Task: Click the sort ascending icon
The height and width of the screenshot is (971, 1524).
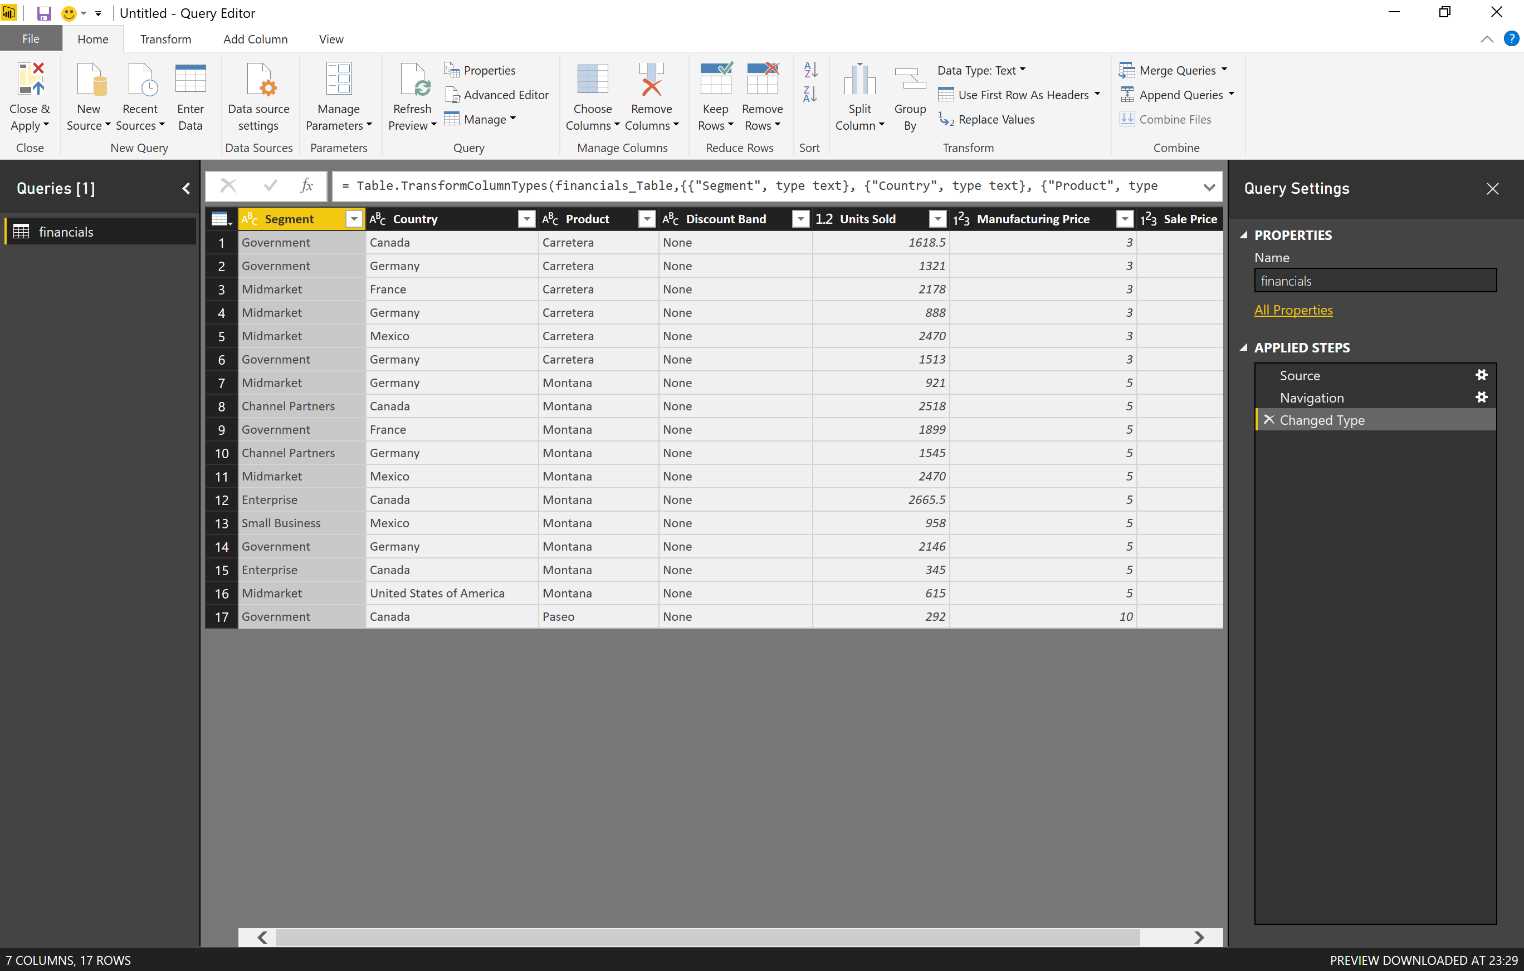Action: tap(808, 70)
